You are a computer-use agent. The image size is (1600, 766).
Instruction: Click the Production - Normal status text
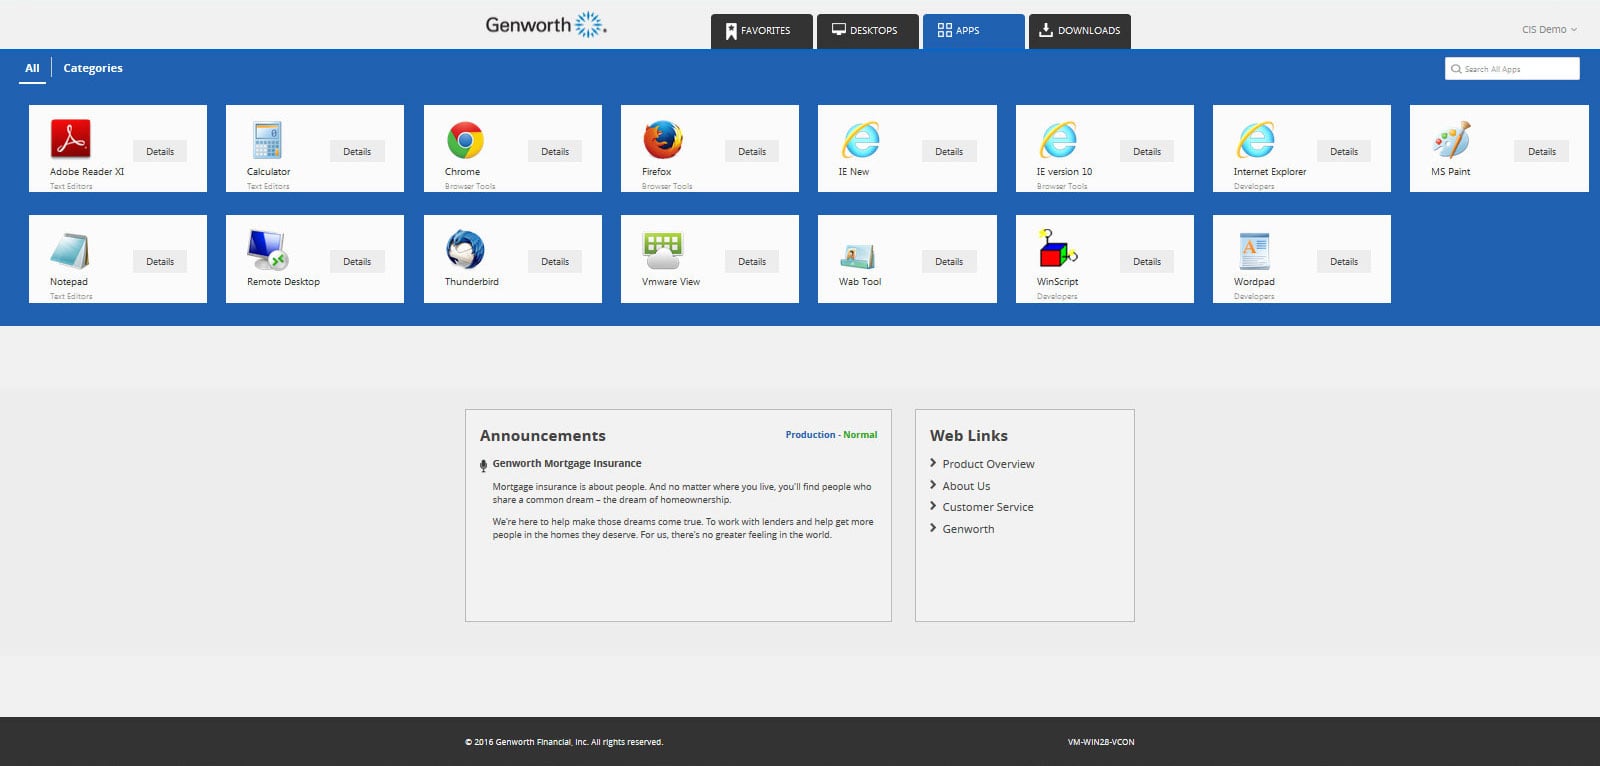831,435
